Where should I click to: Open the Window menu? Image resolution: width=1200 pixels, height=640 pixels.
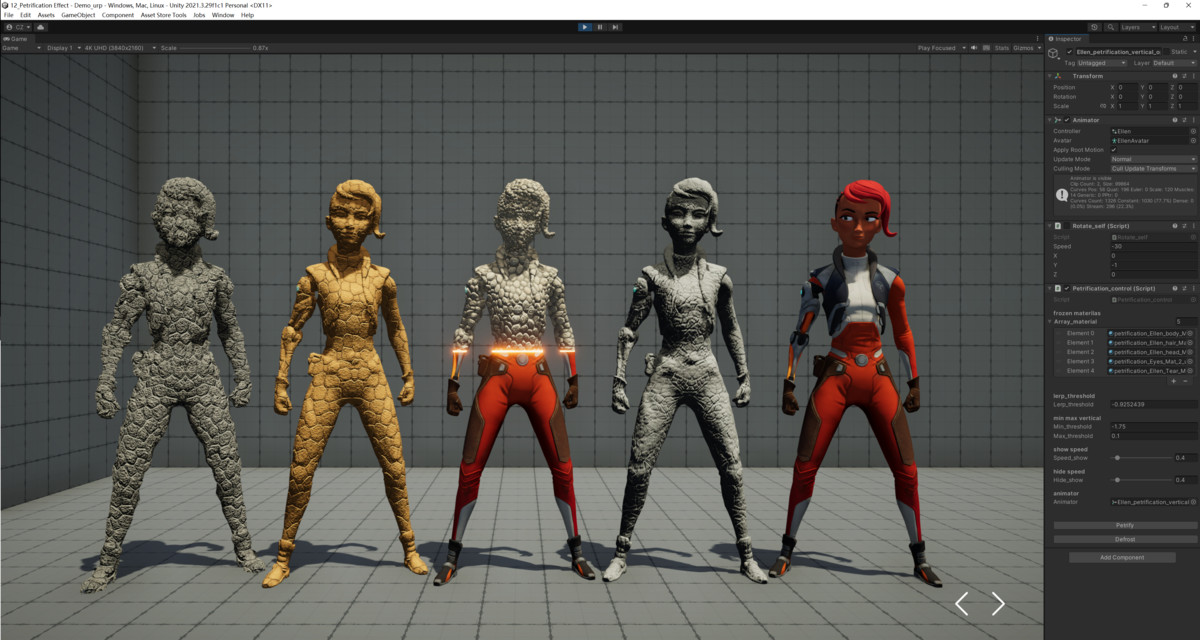point(222,14)
